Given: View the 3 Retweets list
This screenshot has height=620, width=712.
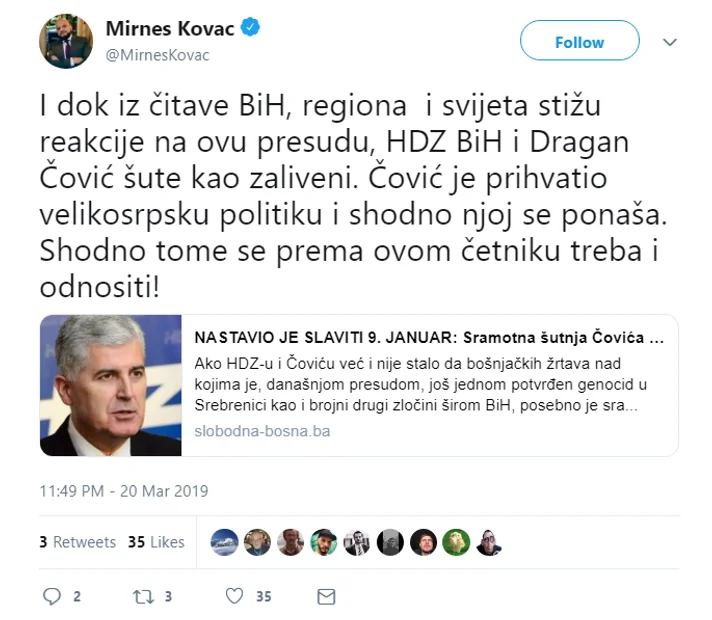Looking at the screenshot, I should click(x=78, y=542).
